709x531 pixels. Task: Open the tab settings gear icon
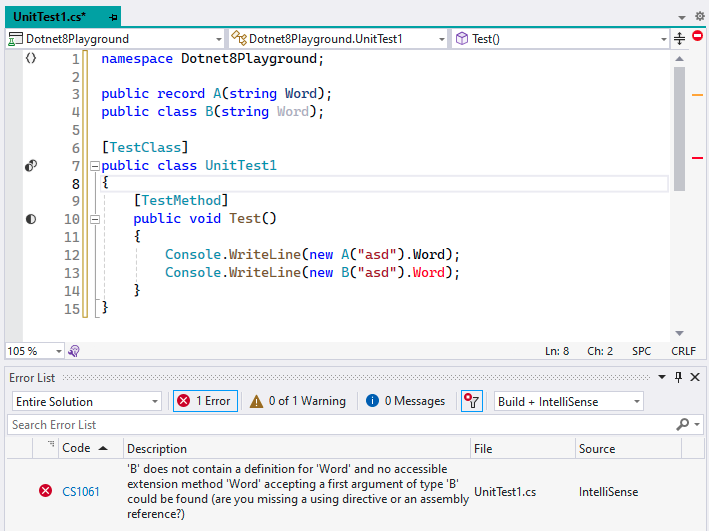coord(700,16)
